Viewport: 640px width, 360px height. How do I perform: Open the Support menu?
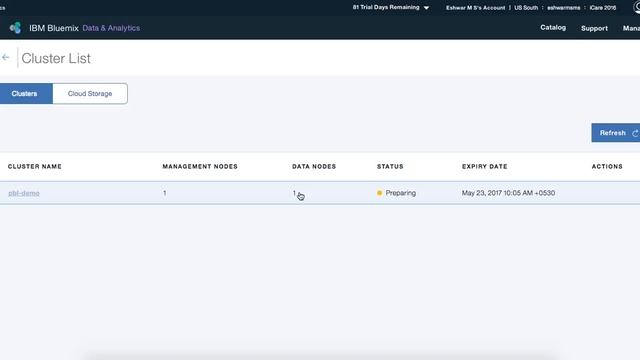coord(594,28)
